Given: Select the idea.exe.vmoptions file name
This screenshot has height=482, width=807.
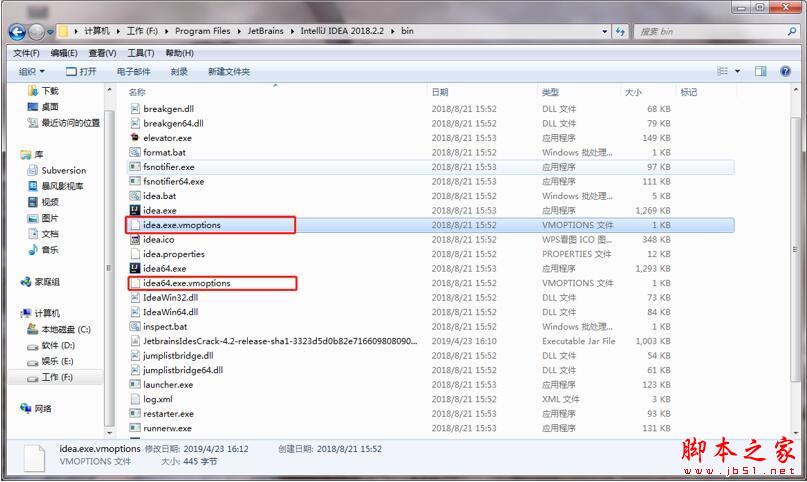Looking at the screenshot, I should point(182,225).
